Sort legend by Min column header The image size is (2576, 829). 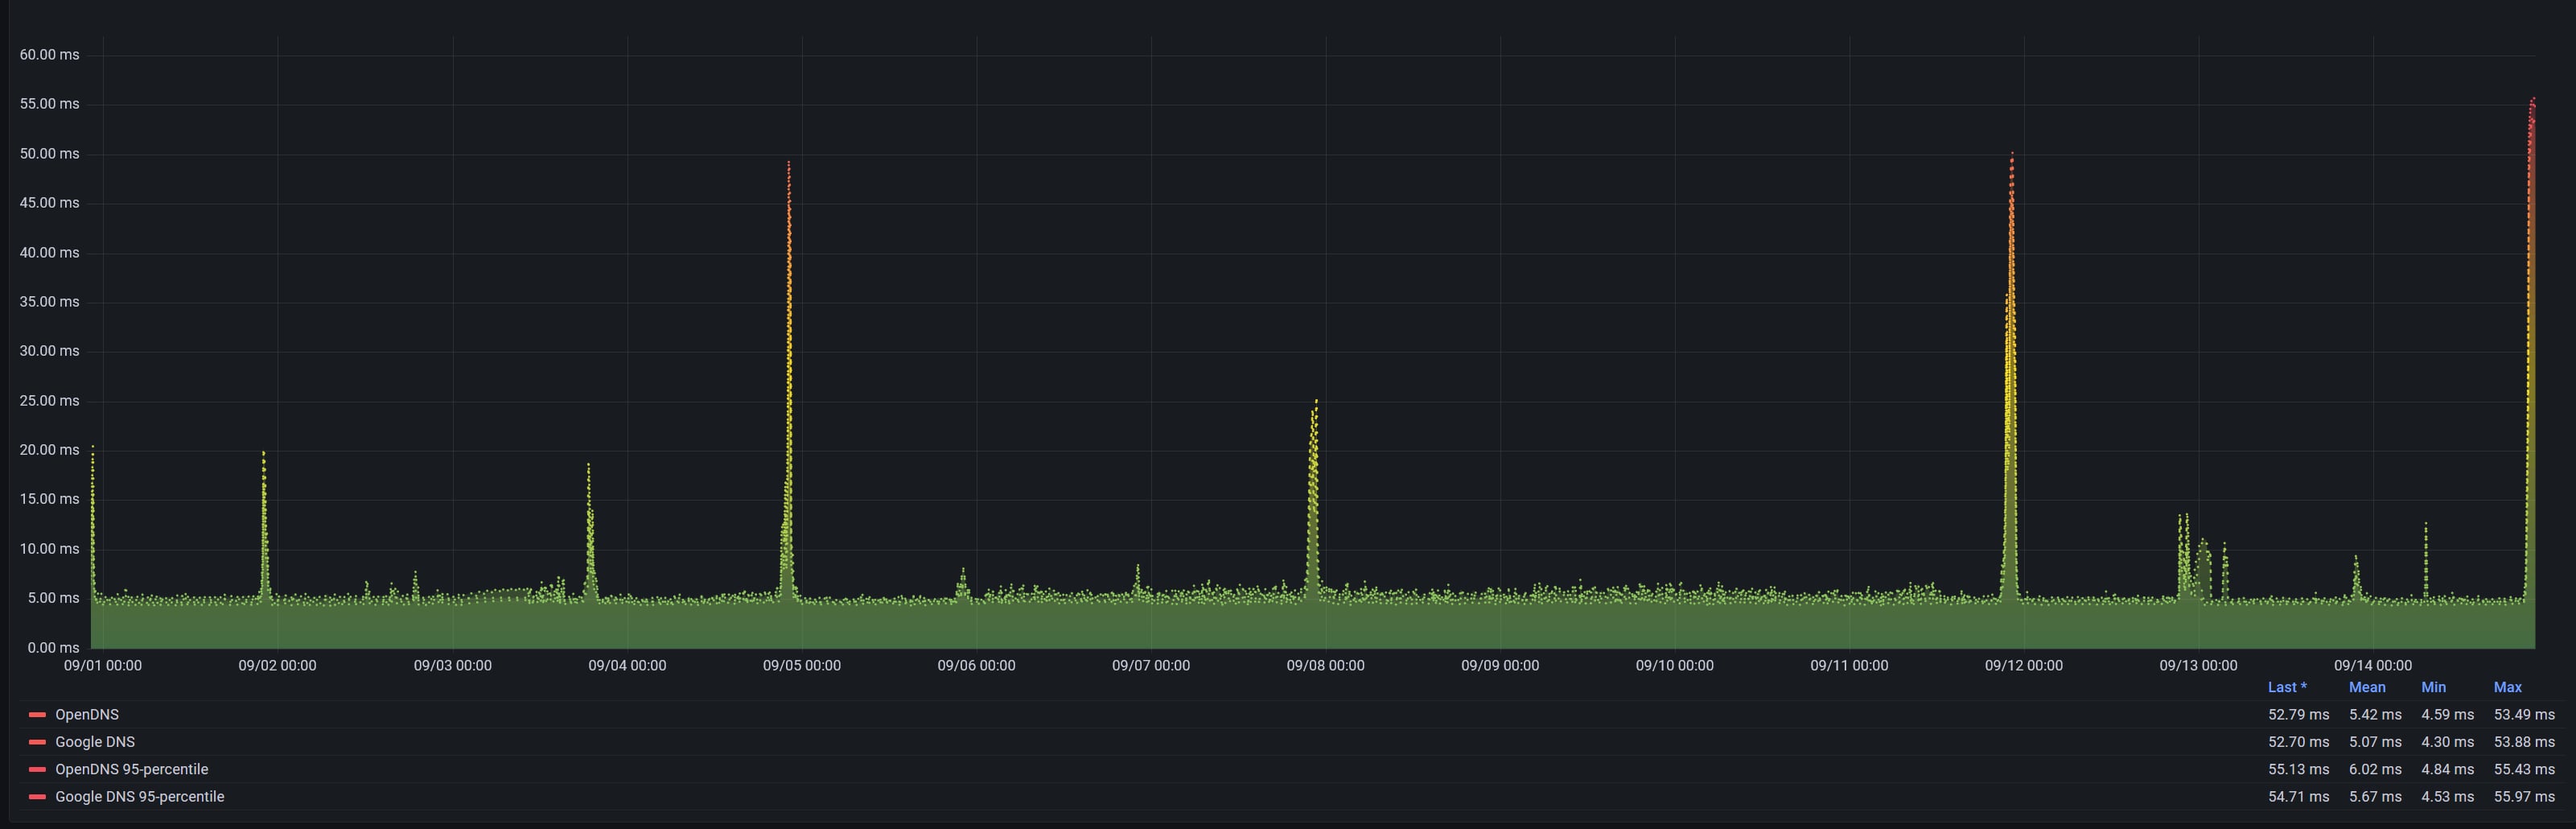click(x=2433, y=687)
